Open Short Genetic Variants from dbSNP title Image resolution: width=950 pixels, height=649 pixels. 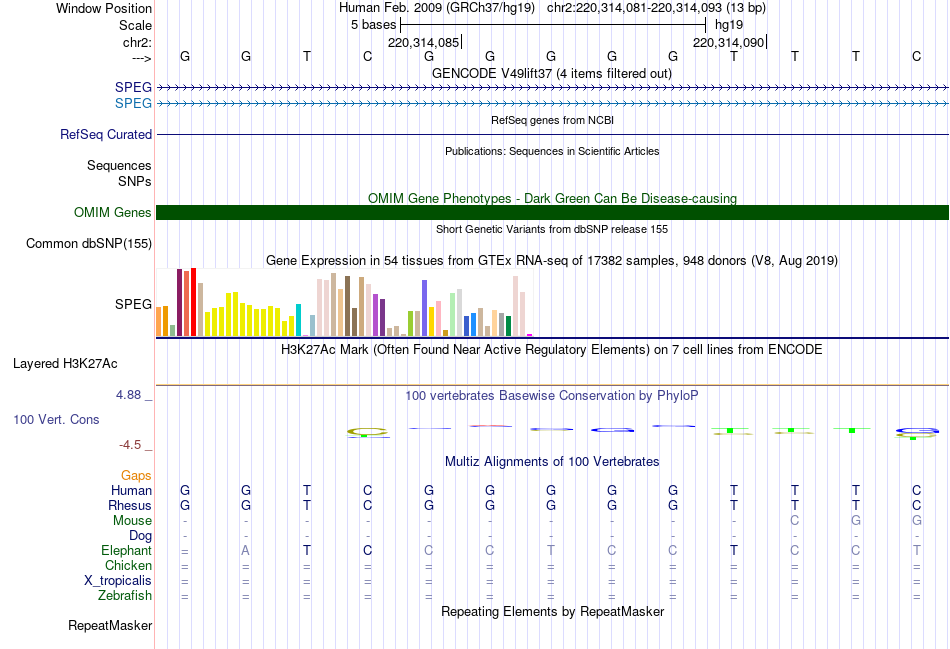click(x=552, y=229)
